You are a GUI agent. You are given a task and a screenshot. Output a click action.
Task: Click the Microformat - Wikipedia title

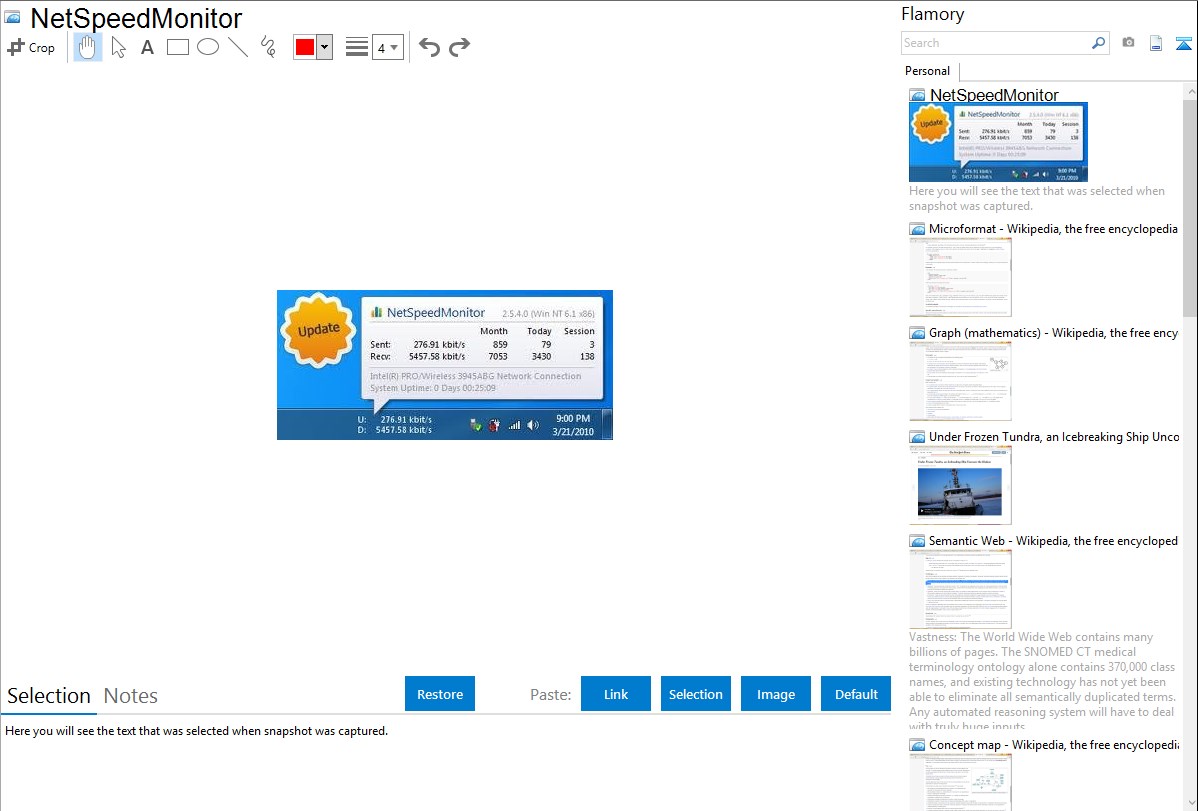click(x=1053, y=229)
